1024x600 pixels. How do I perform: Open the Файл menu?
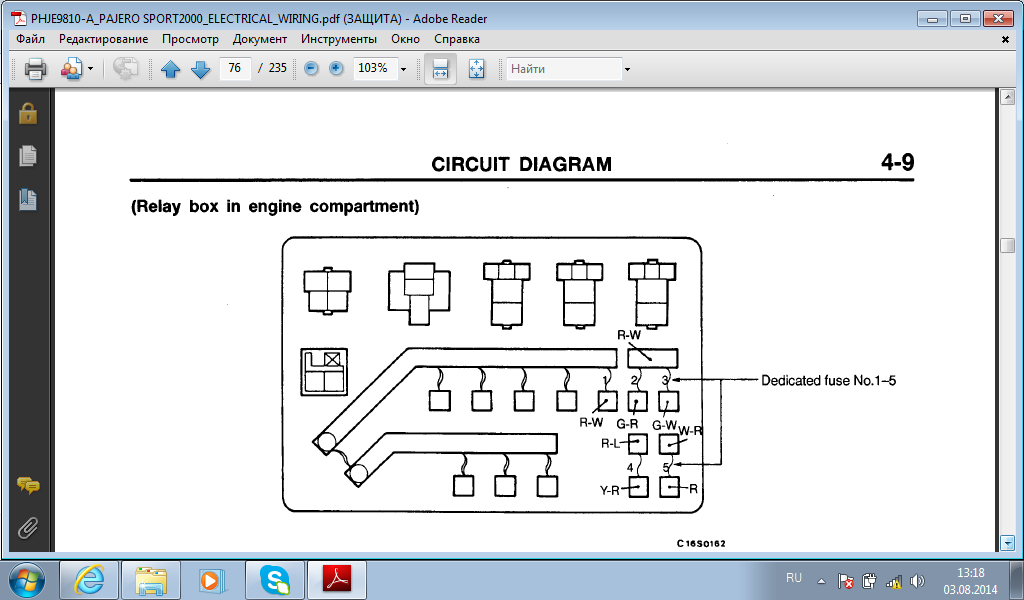(x=30, y=39)
